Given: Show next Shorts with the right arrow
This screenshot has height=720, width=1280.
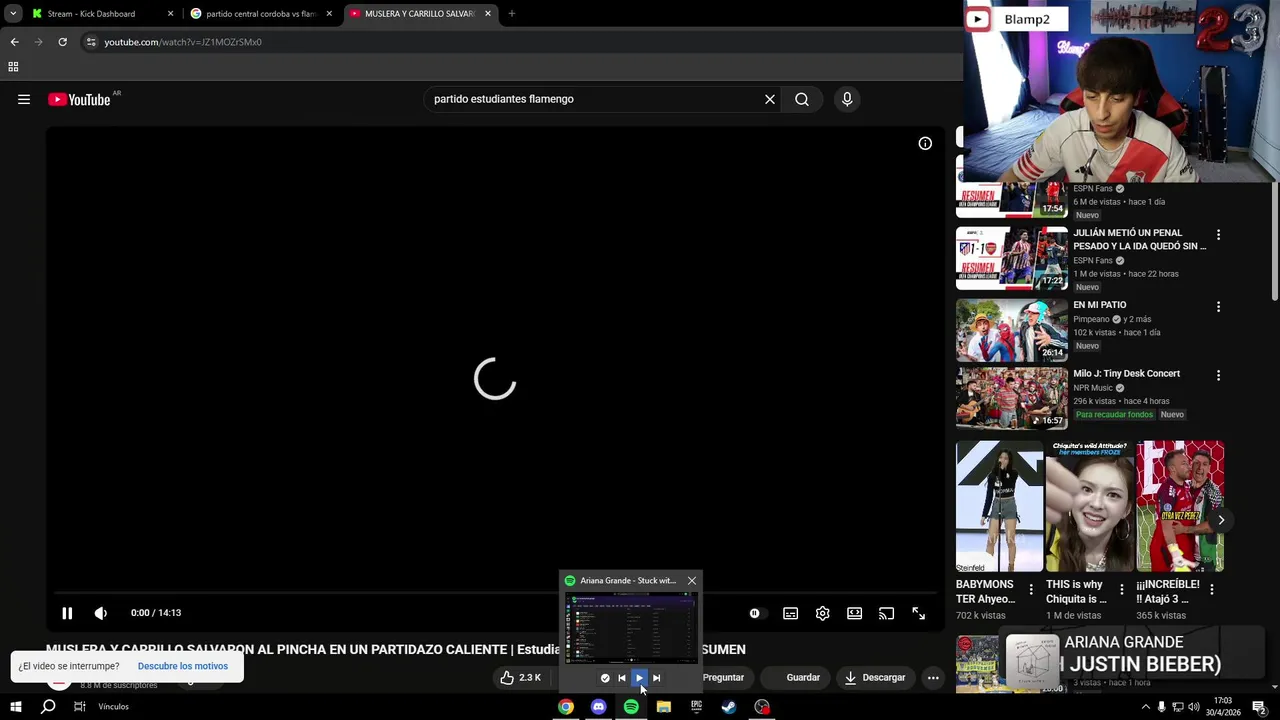Looking at the screenshot, I should point(1221,520).
